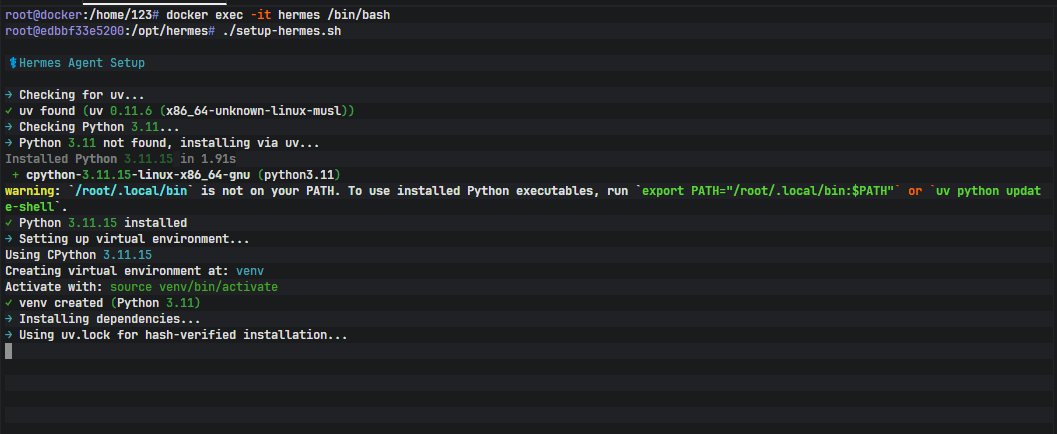The height and width of the screenshot is (434, 1057).
Task: Click the terminal cursor block
Action: click(x=9, y=351)
